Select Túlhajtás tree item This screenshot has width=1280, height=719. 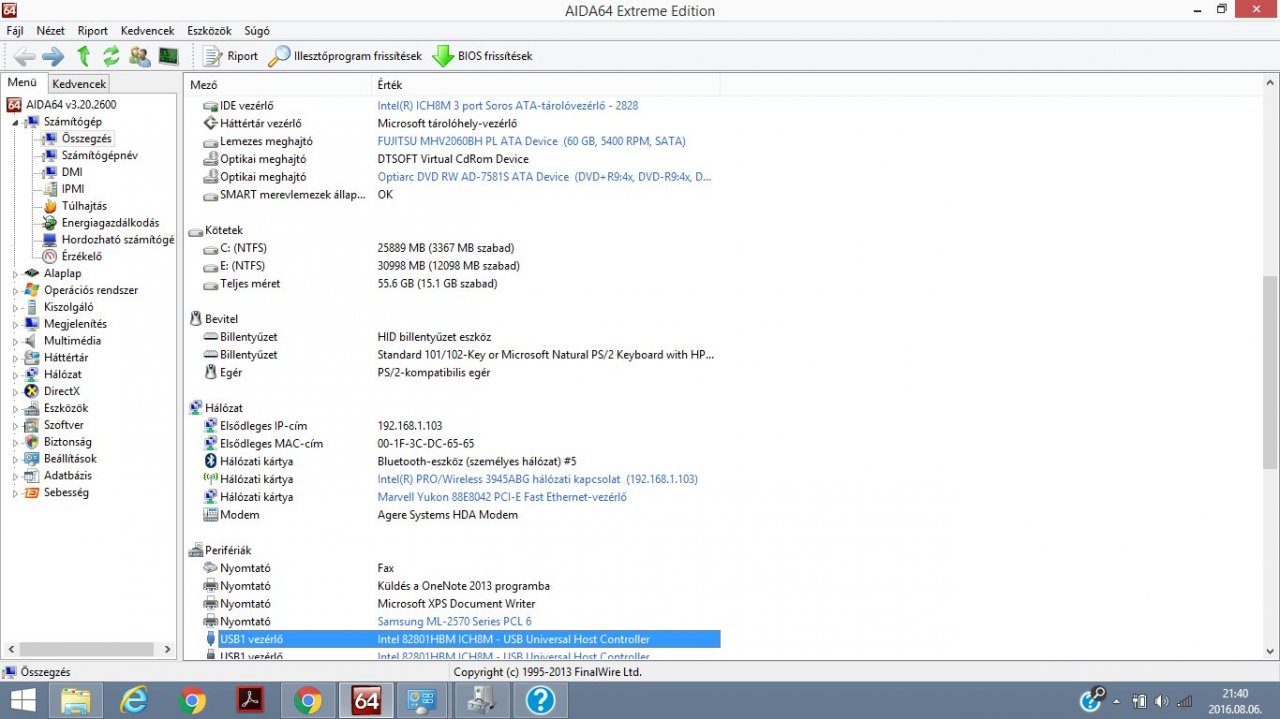[x=84, y=206]
